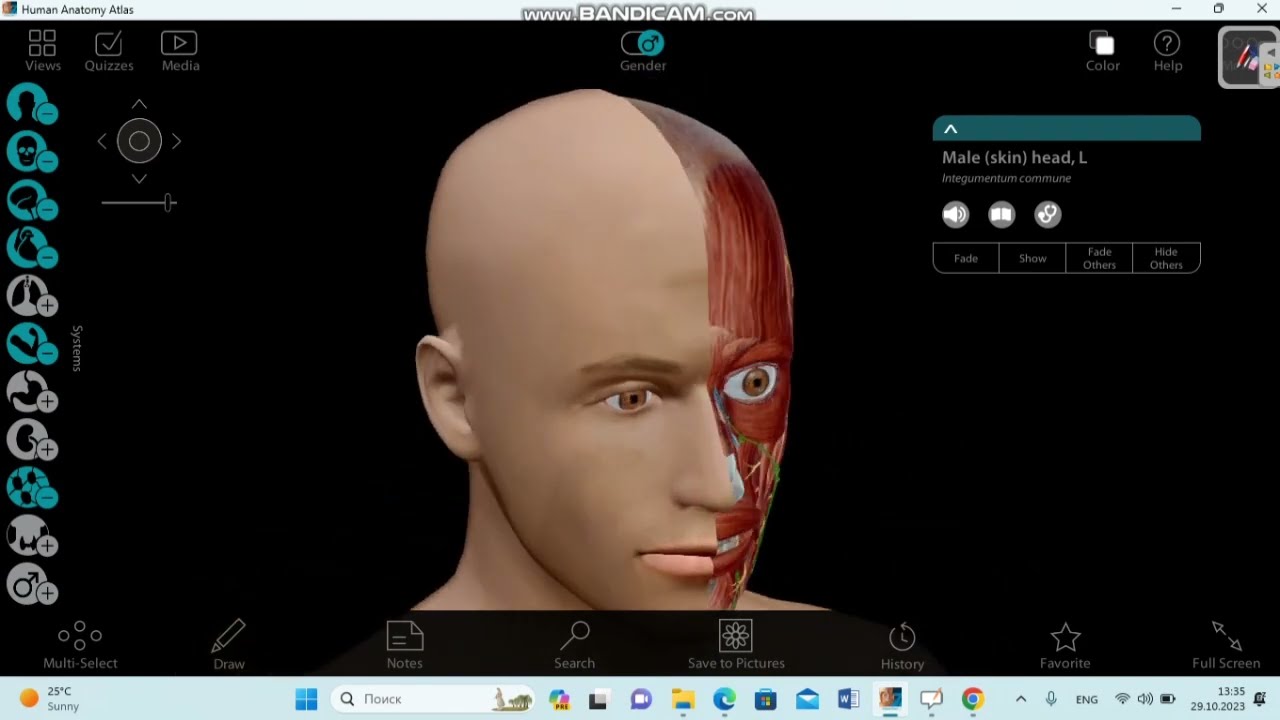Screen dimensions: 1280x720
Task: Toggle the circulatory system heart icon
Action: (32, 248)
